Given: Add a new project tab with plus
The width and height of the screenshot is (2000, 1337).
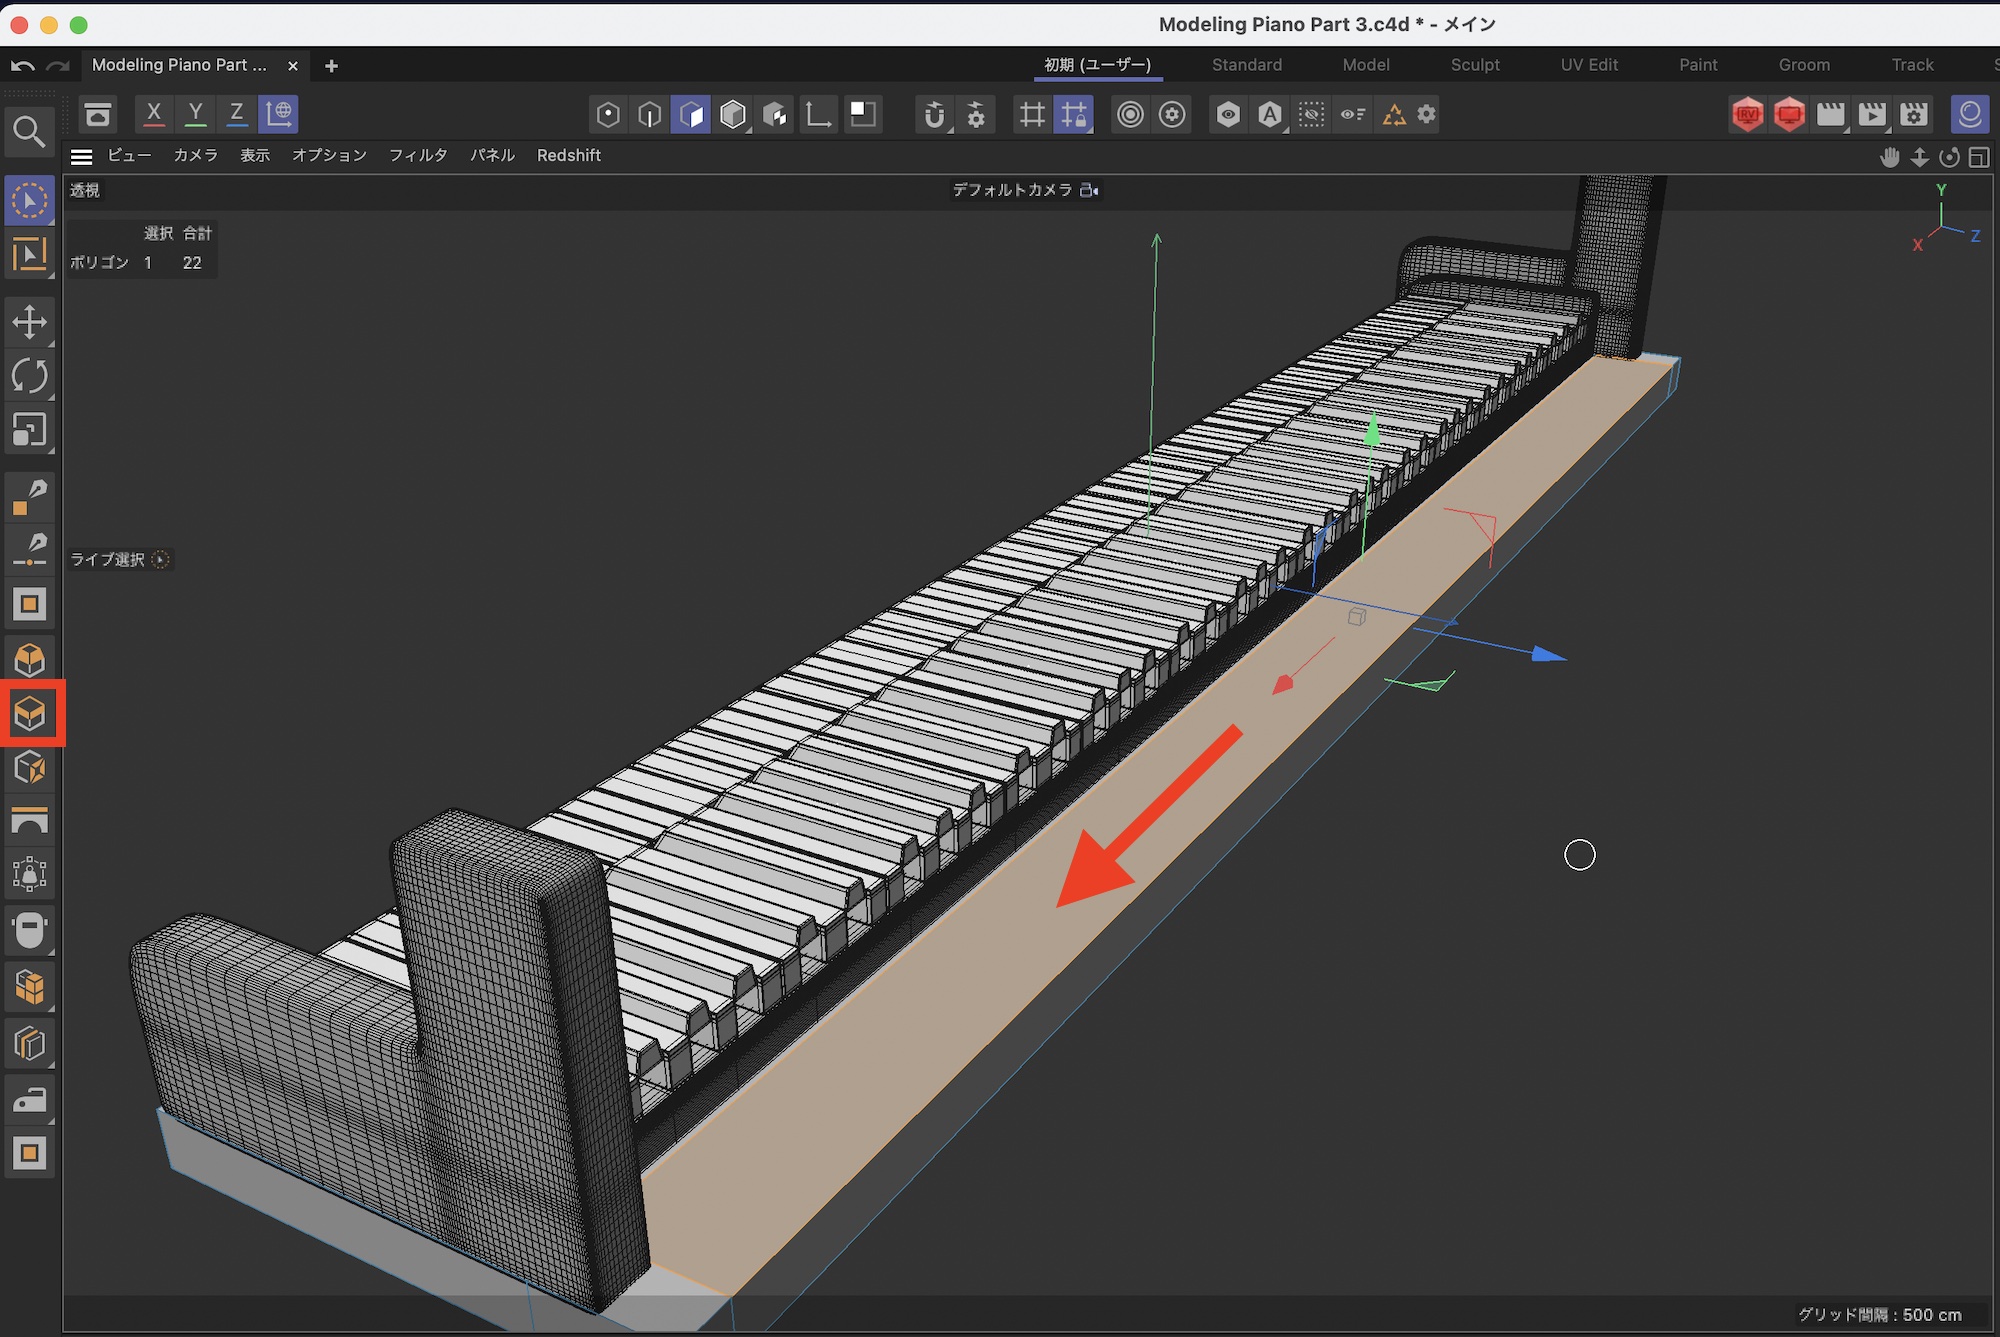Looking at the screenshot, I should (331, 66).
